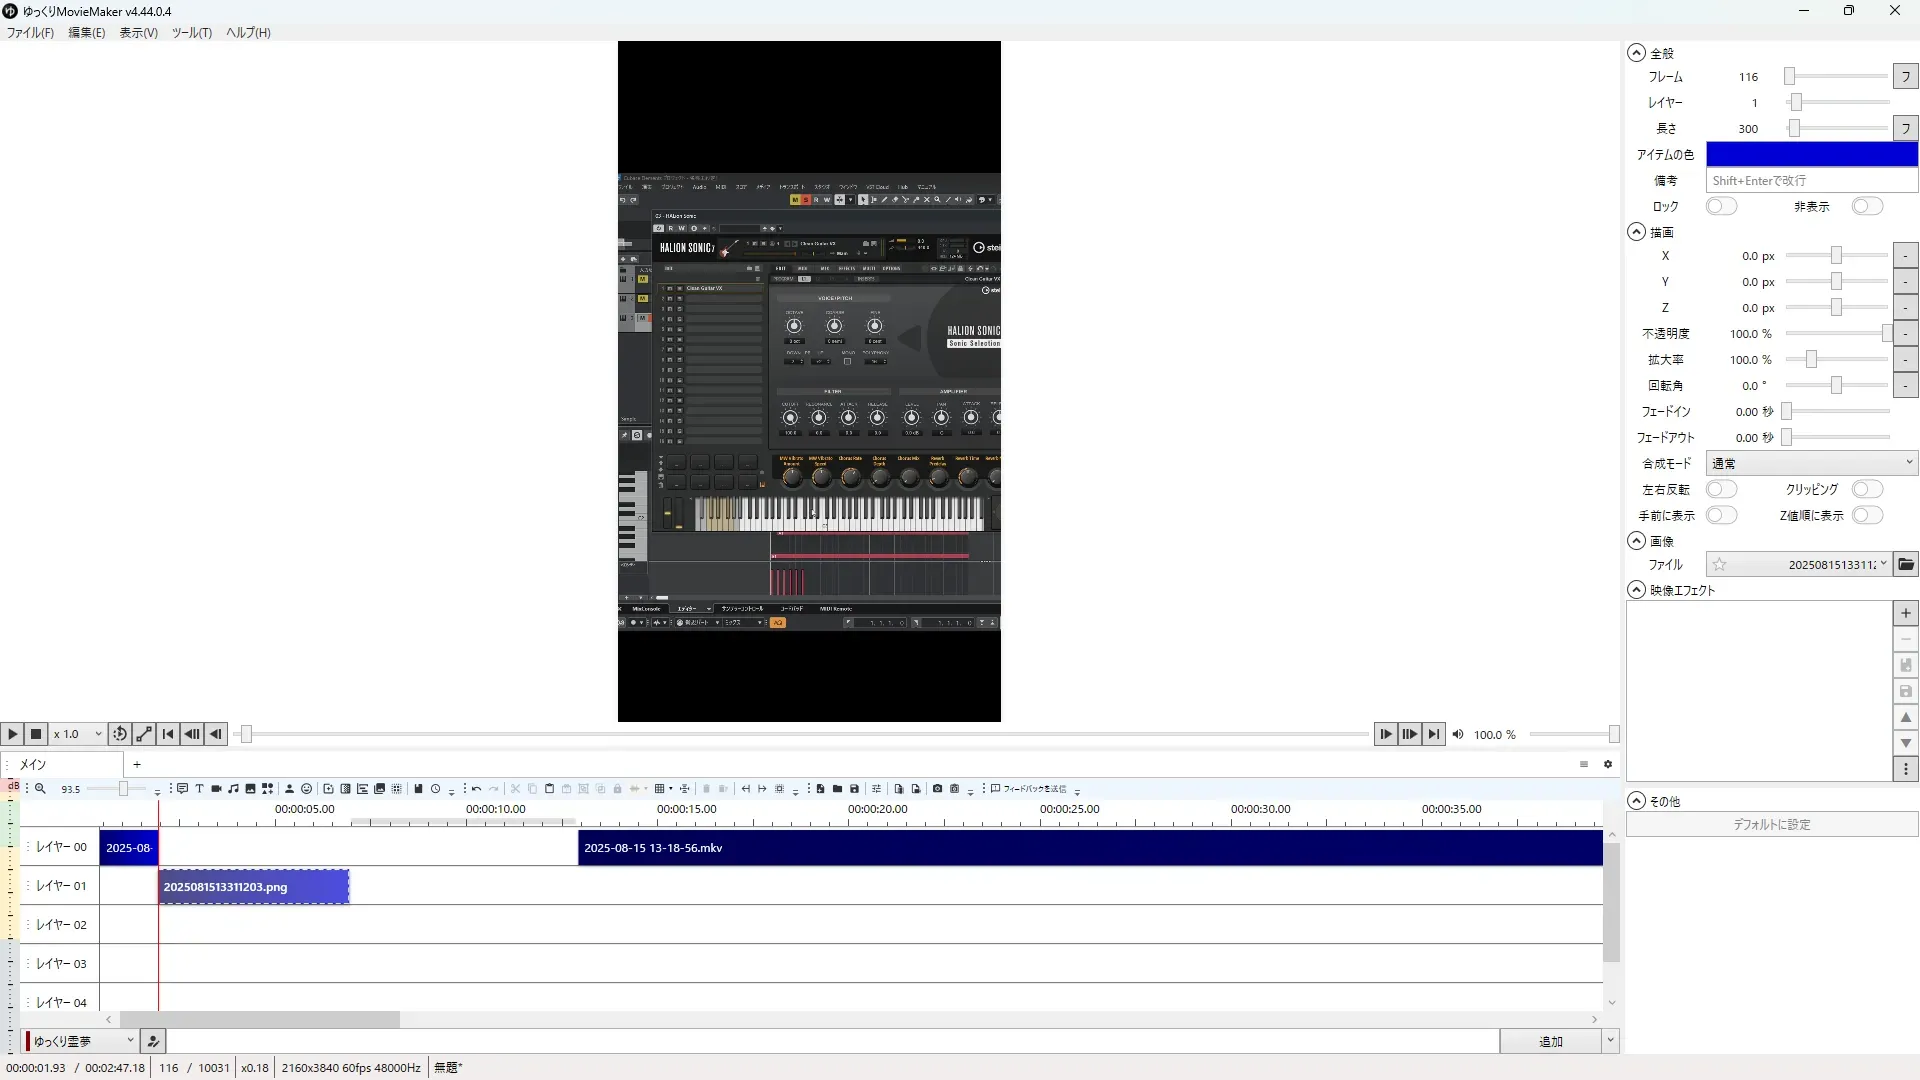Viewport: 1920px width, 1080px height.
Task: Open file browser folder icon for image file
Action: 1906,565
